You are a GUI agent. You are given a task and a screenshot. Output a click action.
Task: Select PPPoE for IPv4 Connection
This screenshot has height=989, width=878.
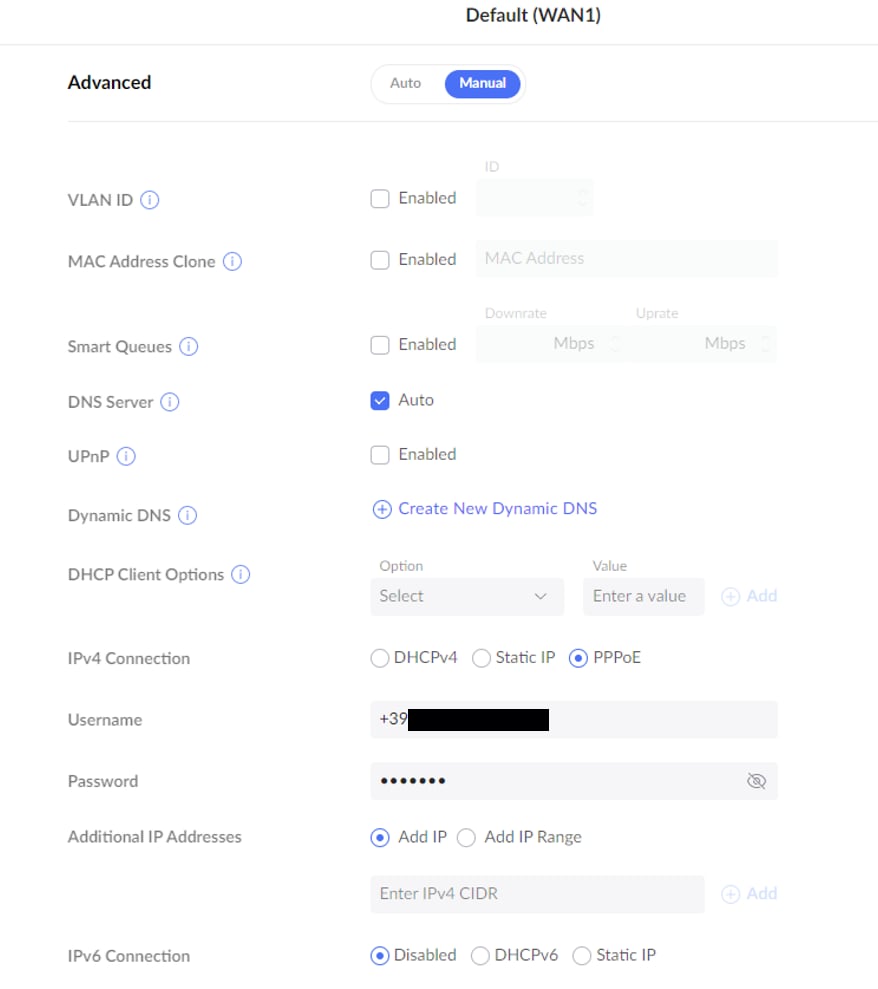coord(578,658)
